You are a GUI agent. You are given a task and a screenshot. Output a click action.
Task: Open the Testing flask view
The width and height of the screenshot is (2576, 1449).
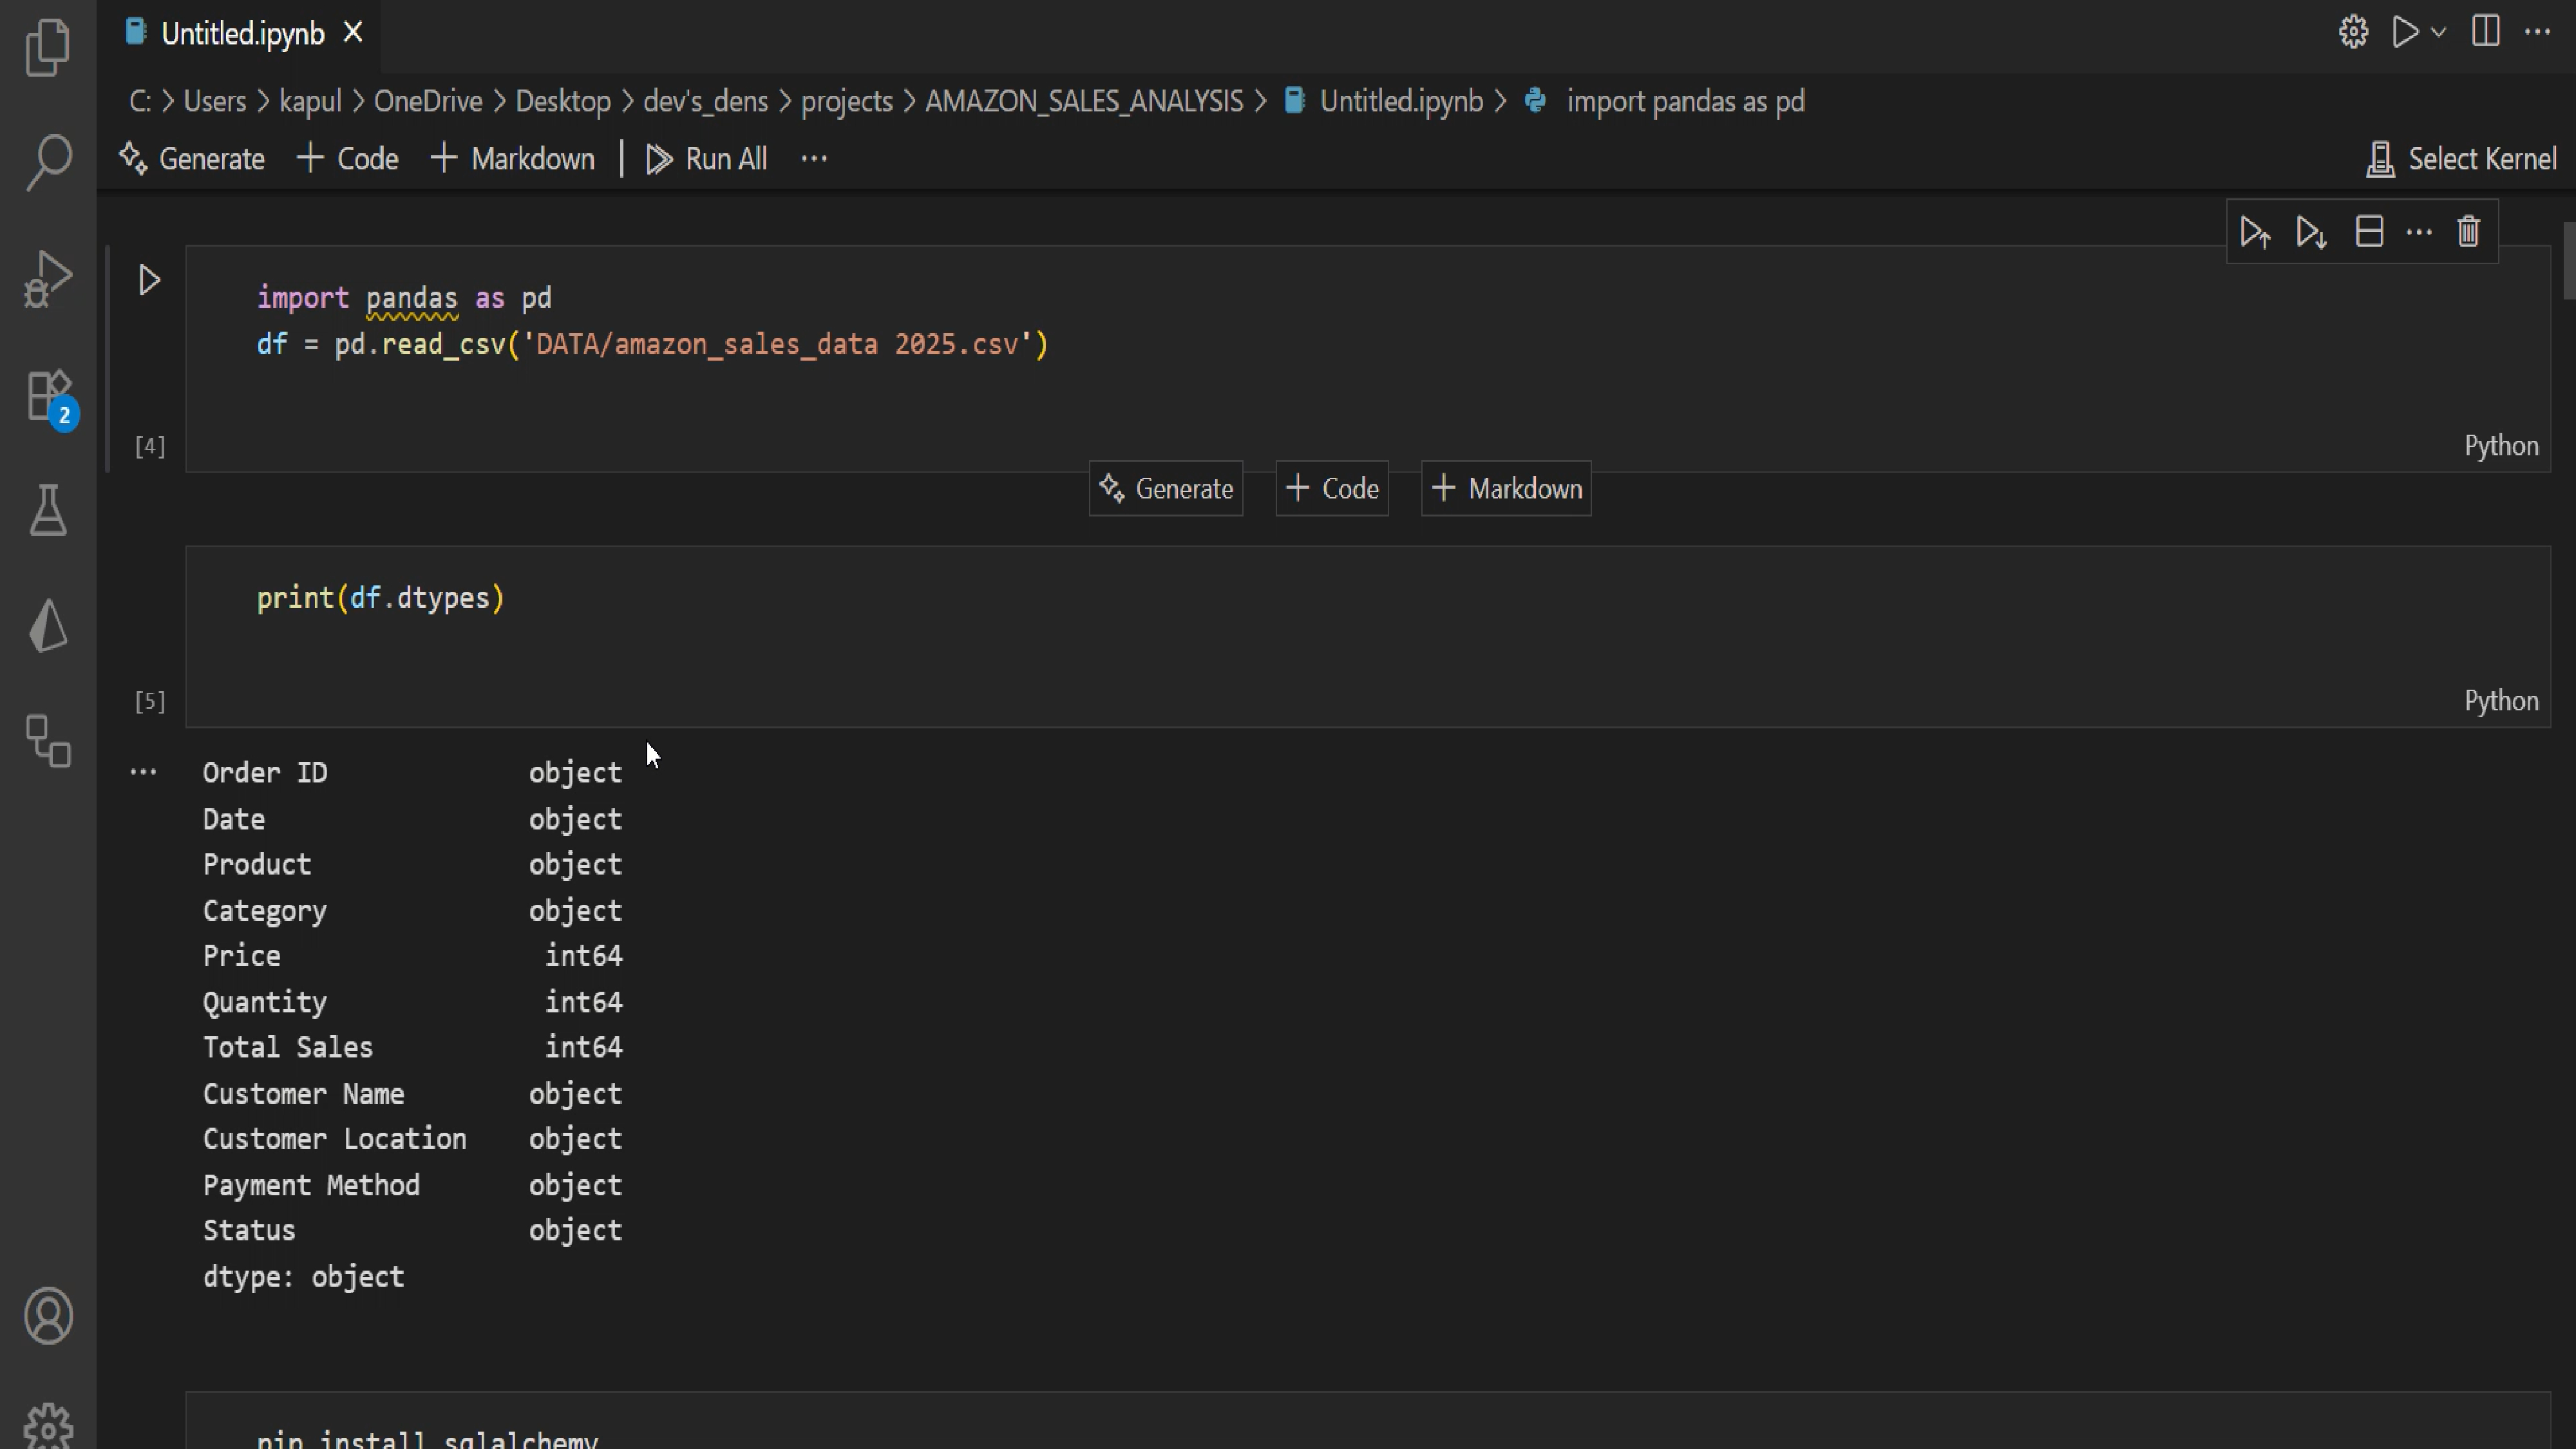click(48, 510)
